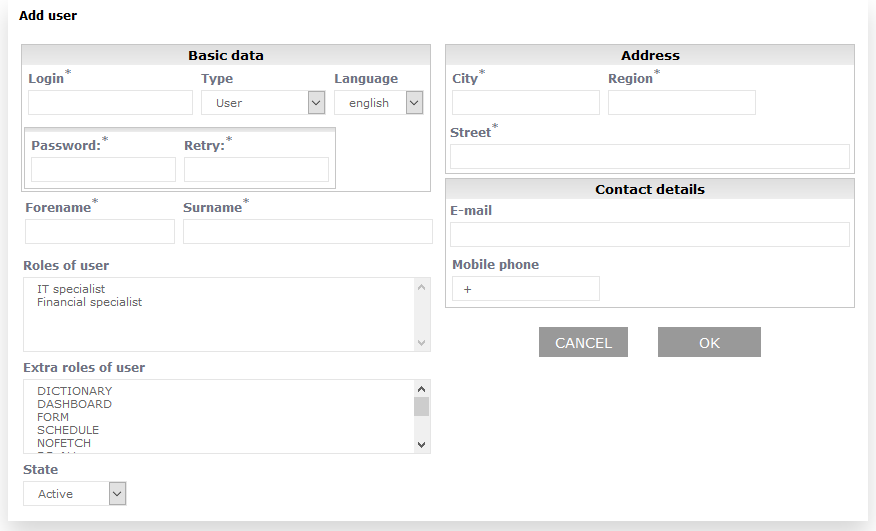
Task: Open the Type dropdown
Action: pos(263,103)
